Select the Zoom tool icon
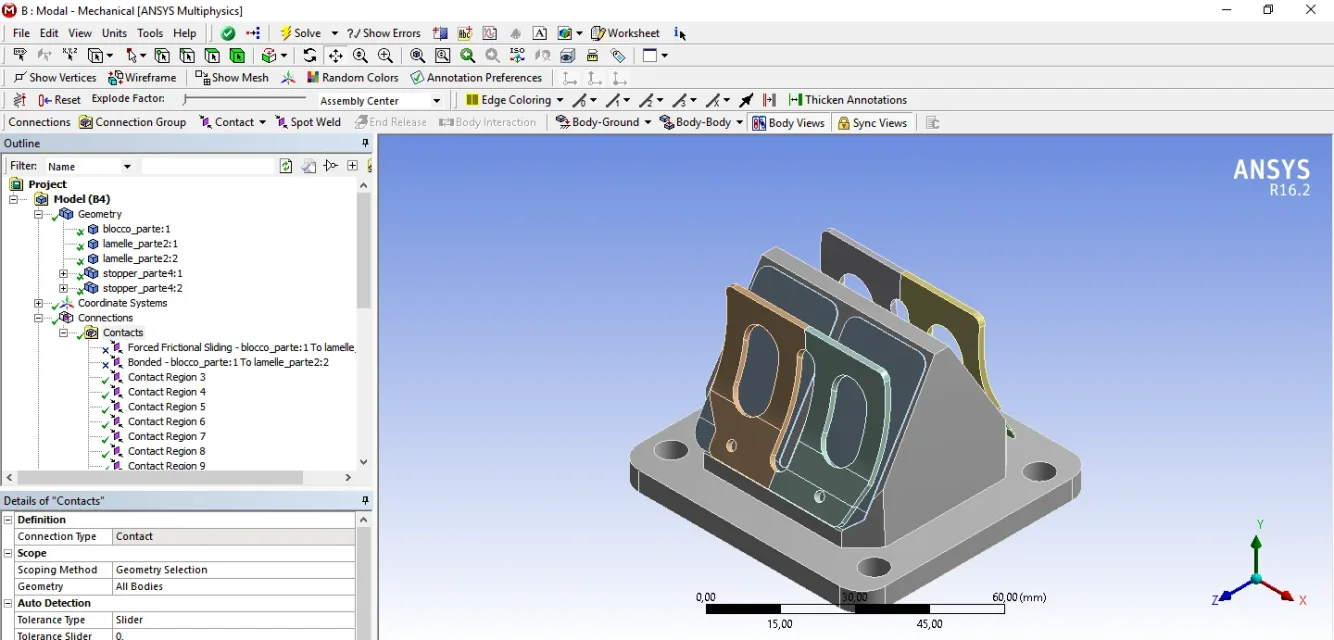Viewport: 1334px width, 640px height. tap(360, 56)
